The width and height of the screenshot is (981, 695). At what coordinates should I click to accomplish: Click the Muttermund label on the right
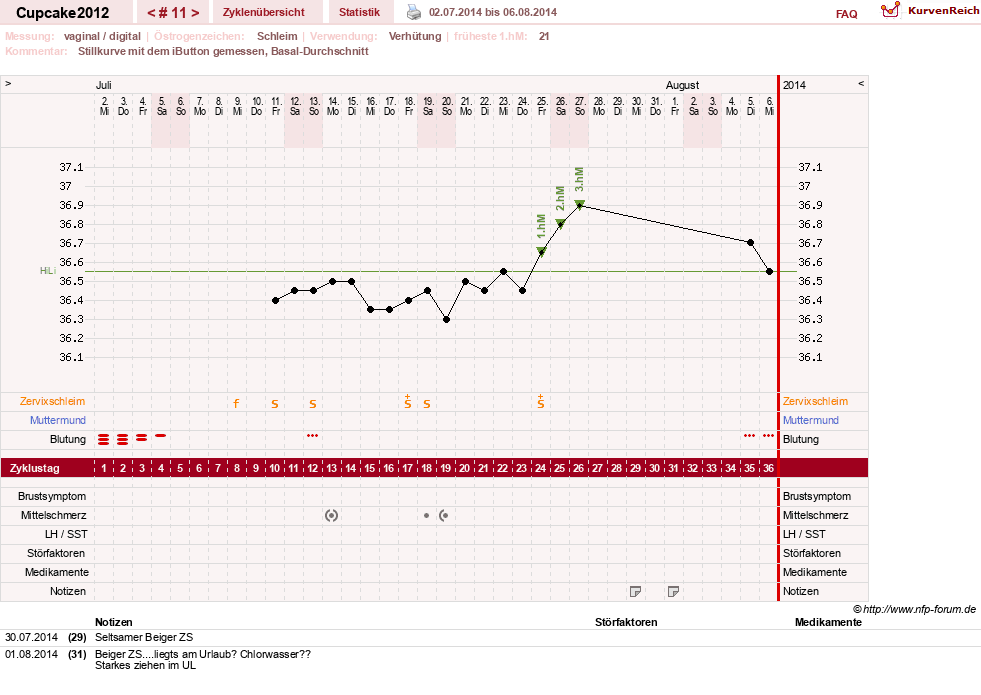click(811, 420)
